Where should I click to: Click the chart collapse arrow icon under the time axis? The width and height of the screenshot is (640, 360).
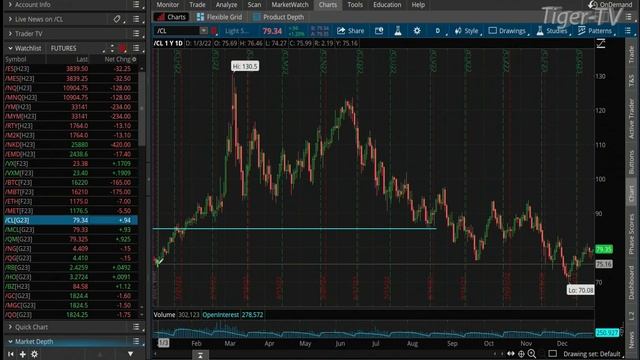(x=200, y=355)
